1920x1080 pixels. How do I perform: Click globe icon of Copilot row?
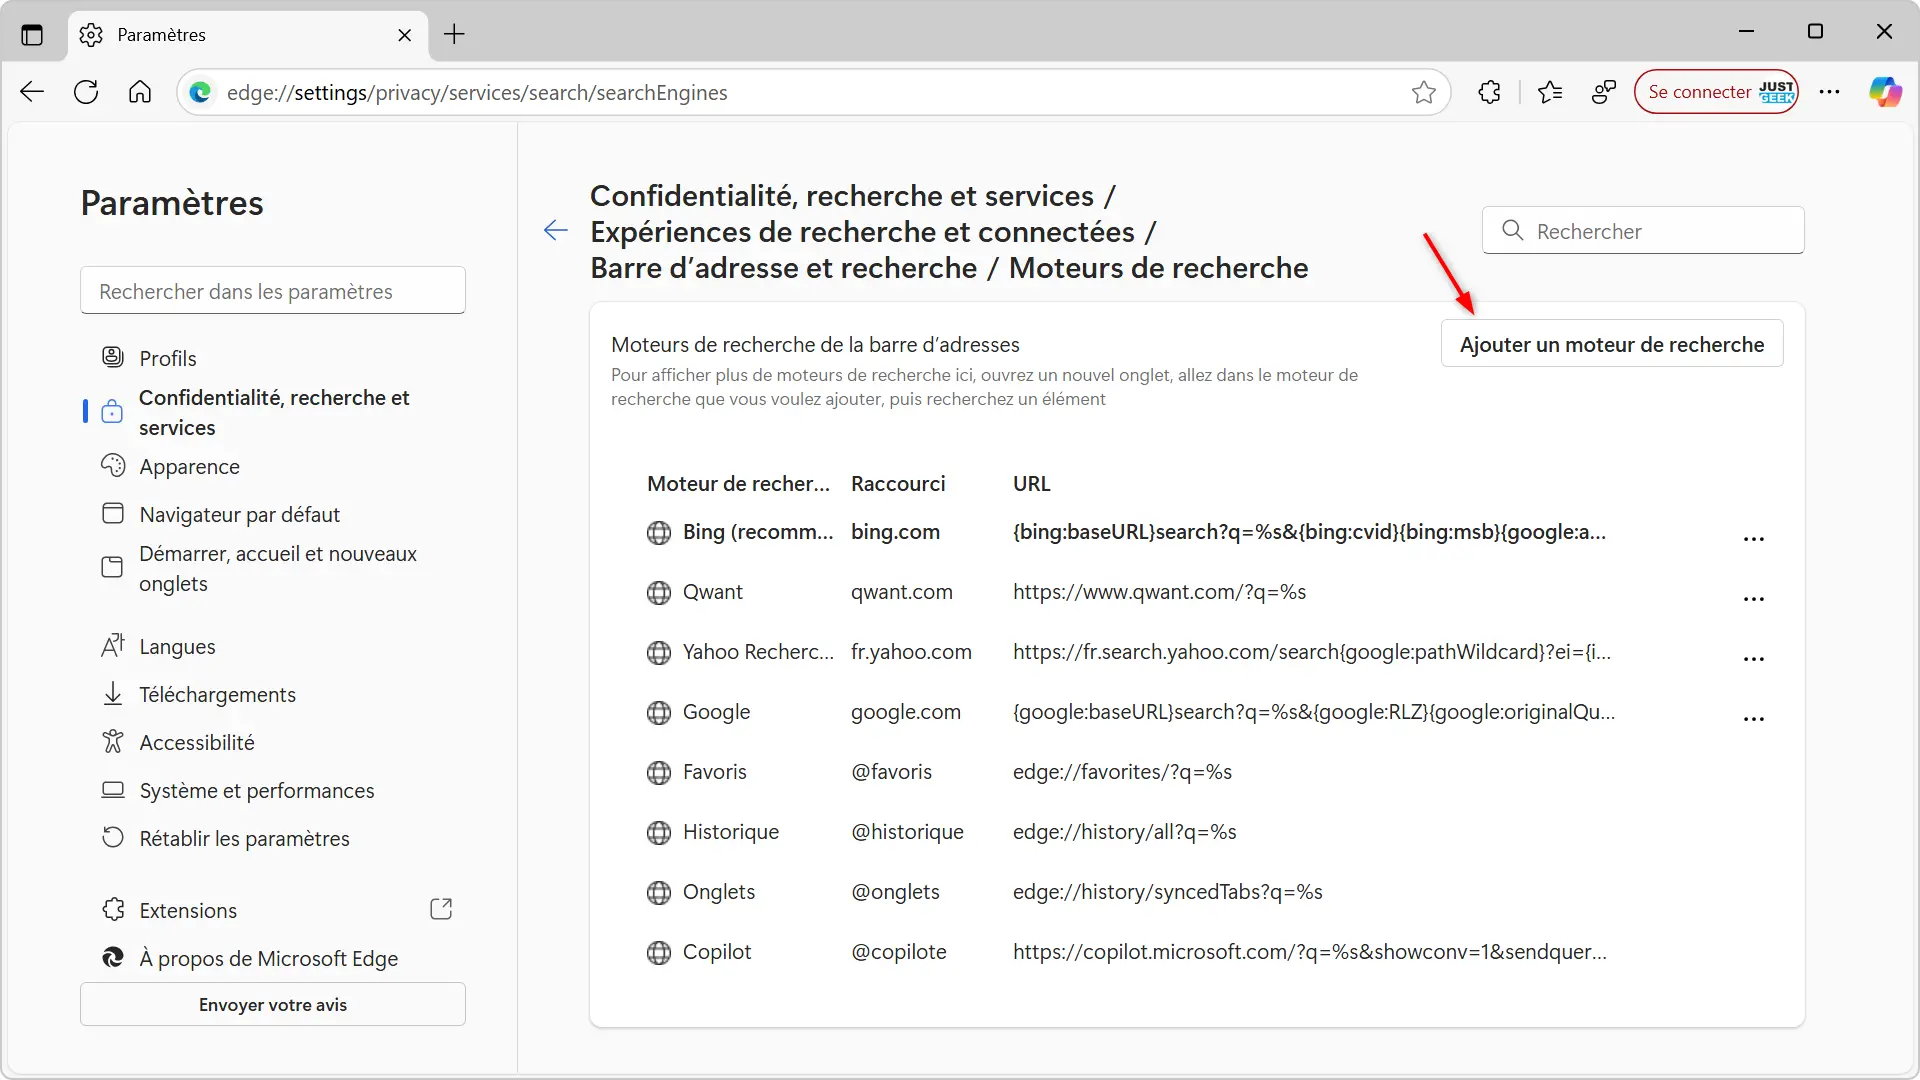pyautogui.click(x=659, y=953)
